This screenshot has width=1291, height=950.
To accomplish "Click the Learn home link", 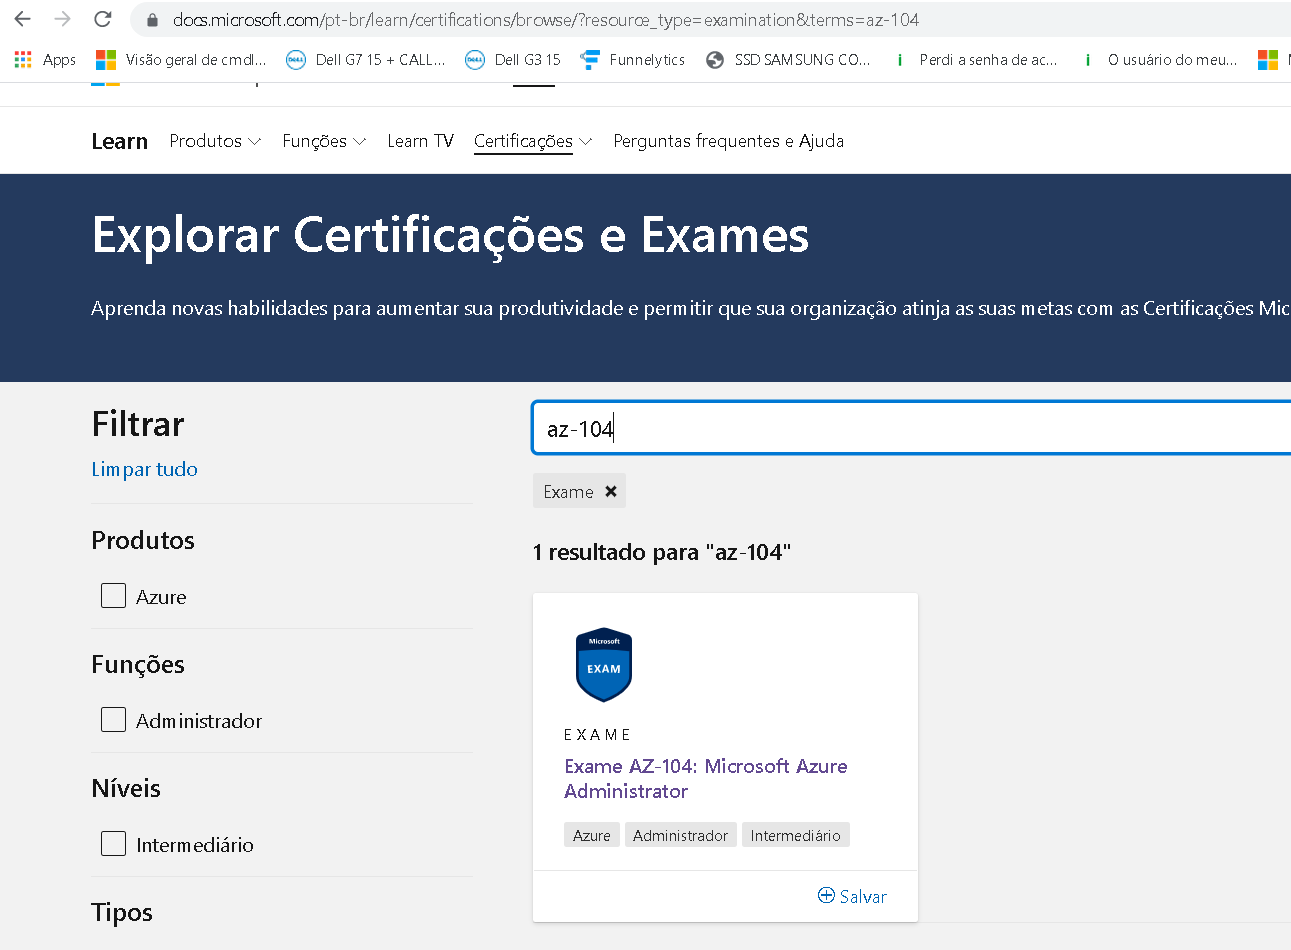I will point(119,141).
